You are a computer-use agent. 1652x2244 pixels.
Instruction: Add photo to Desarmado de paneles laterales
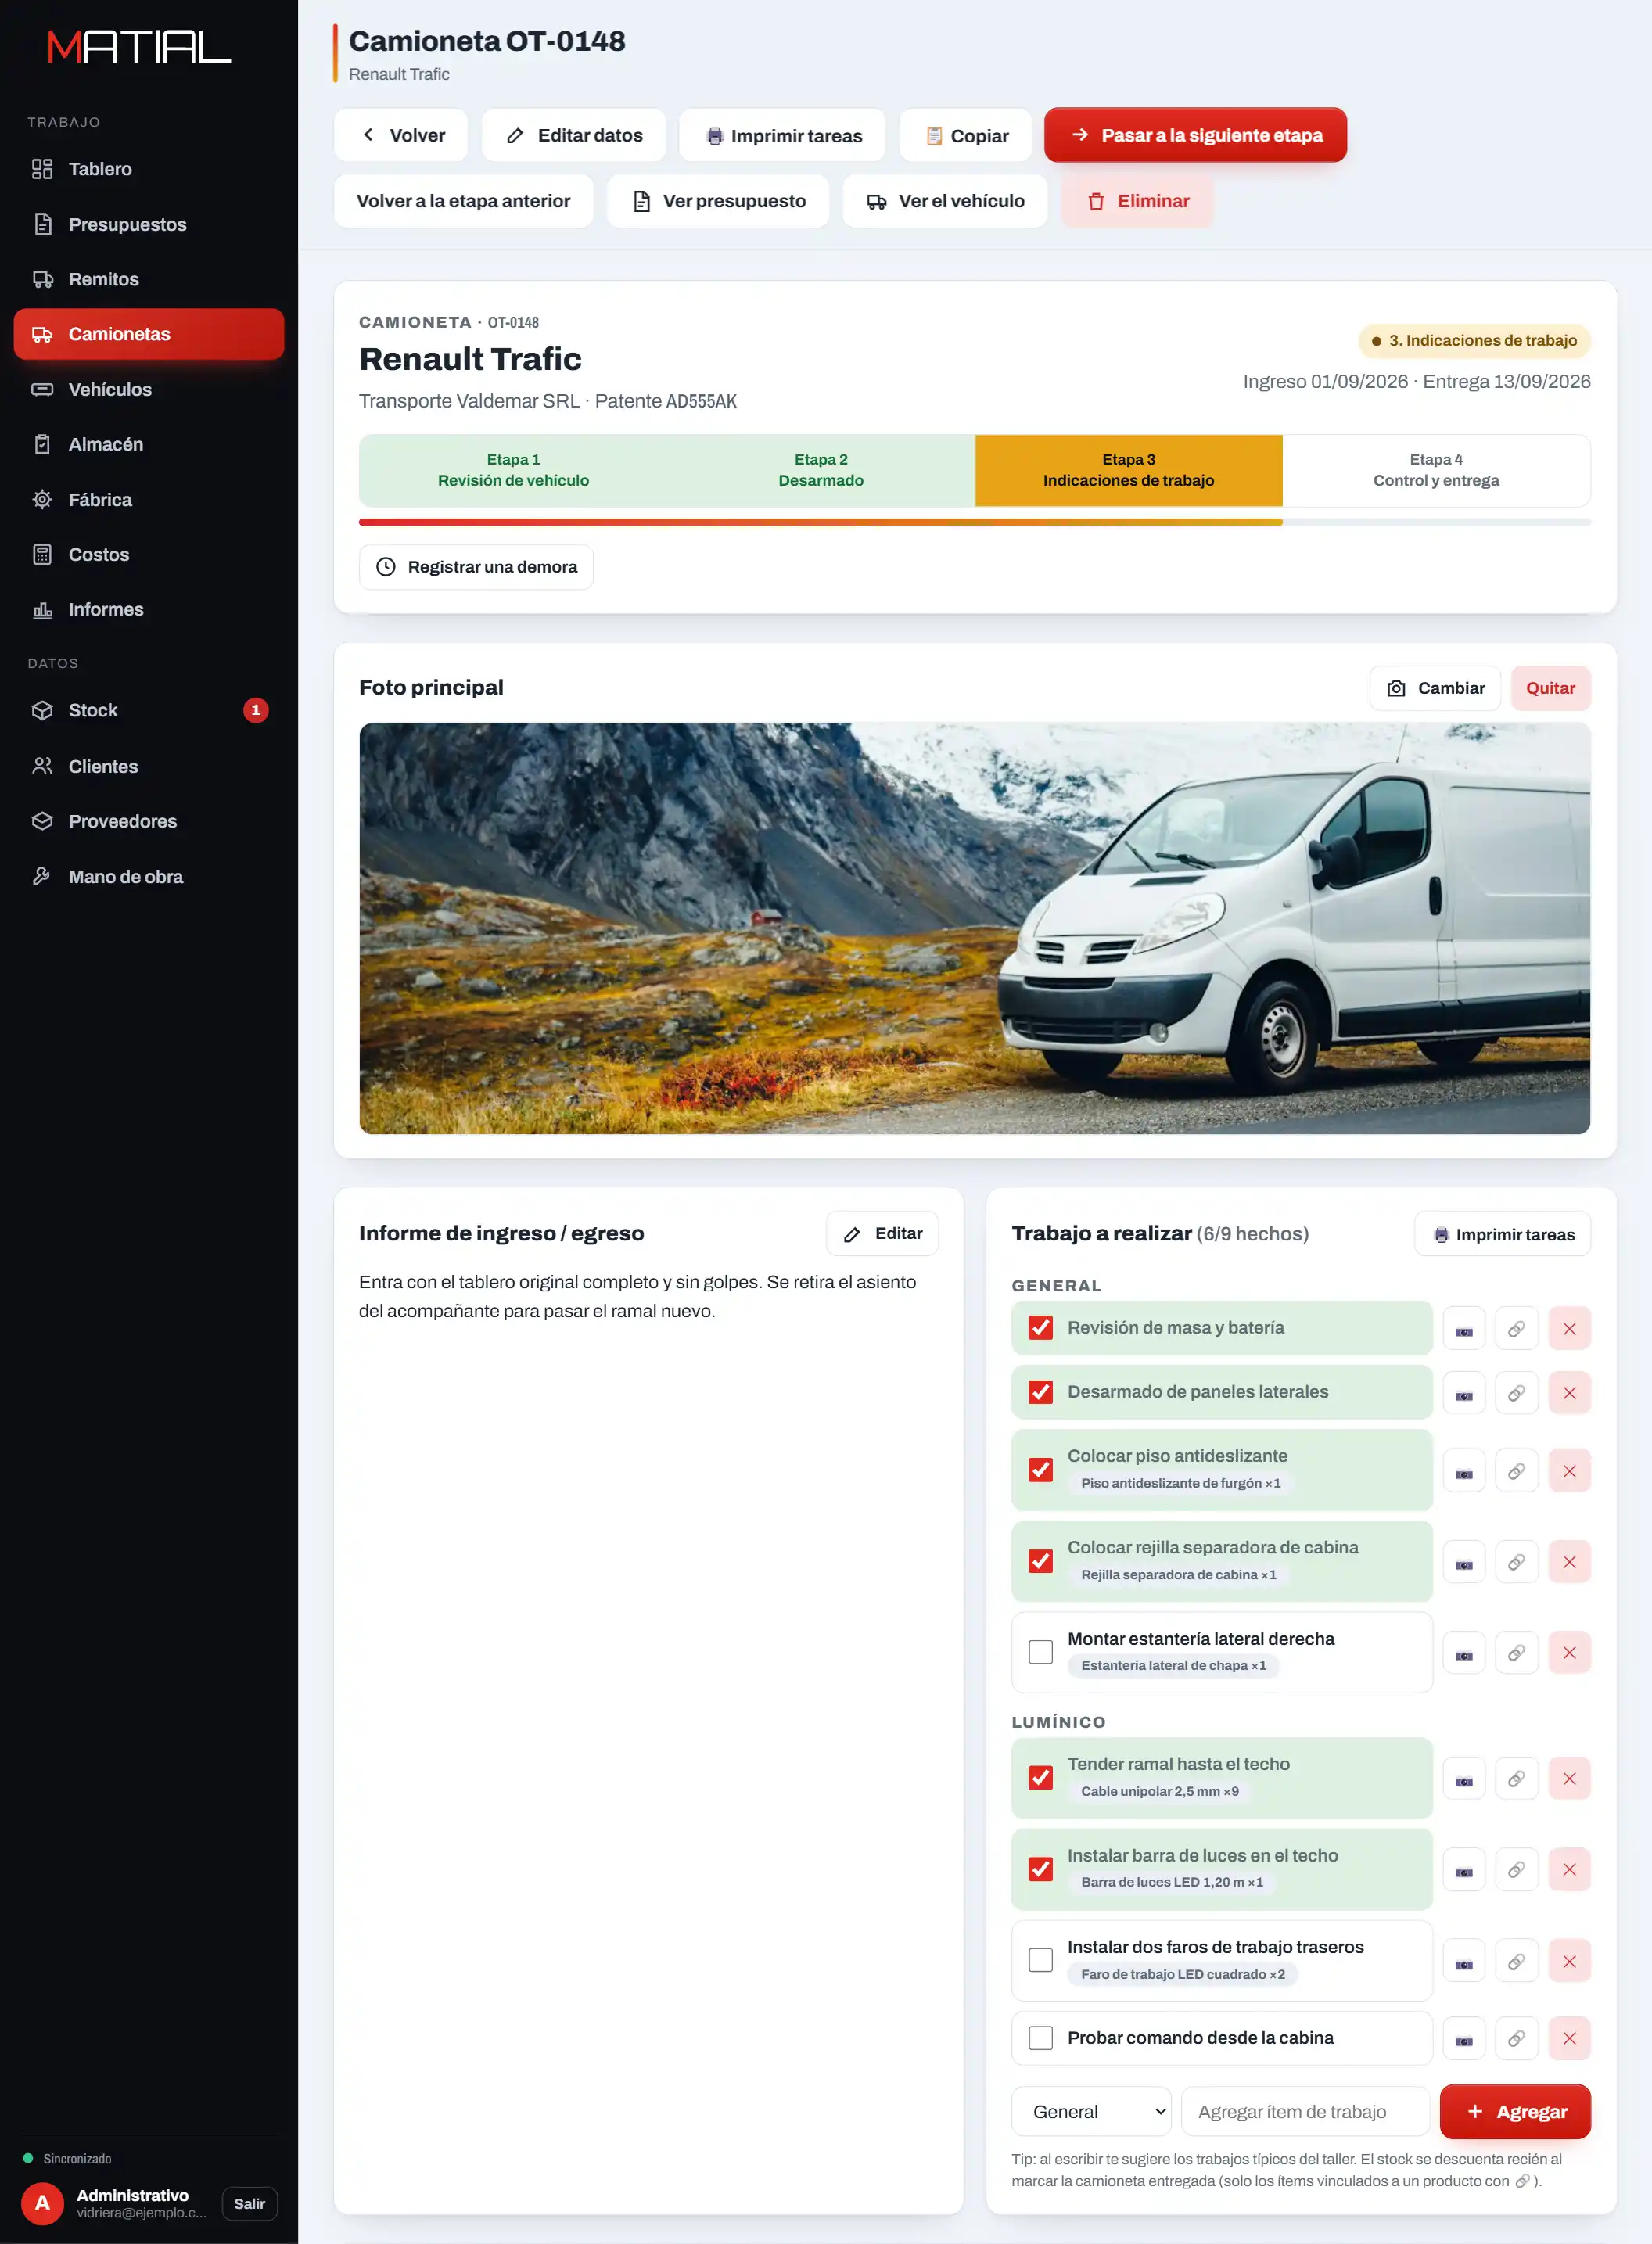1463,1393
